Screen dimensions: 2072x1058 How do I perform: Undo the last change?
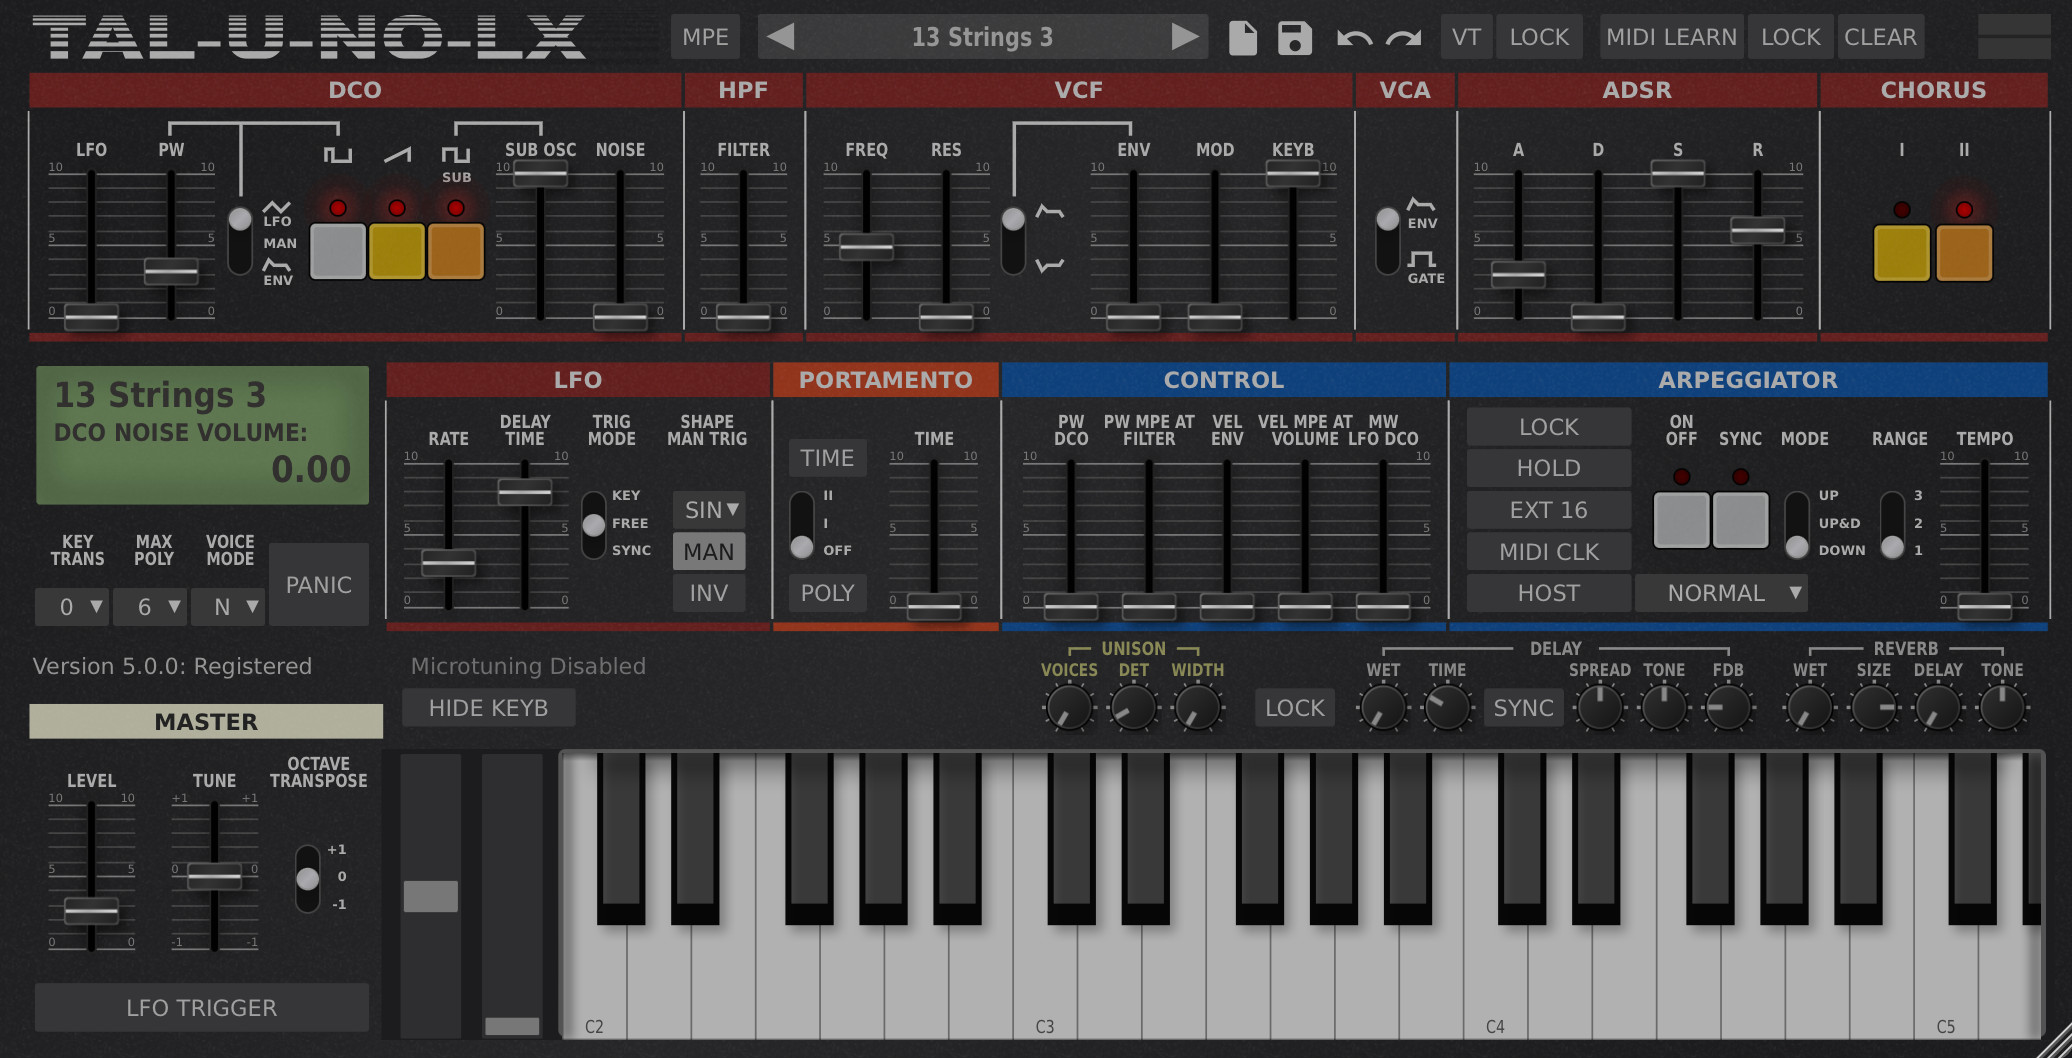click(1354, 38)
